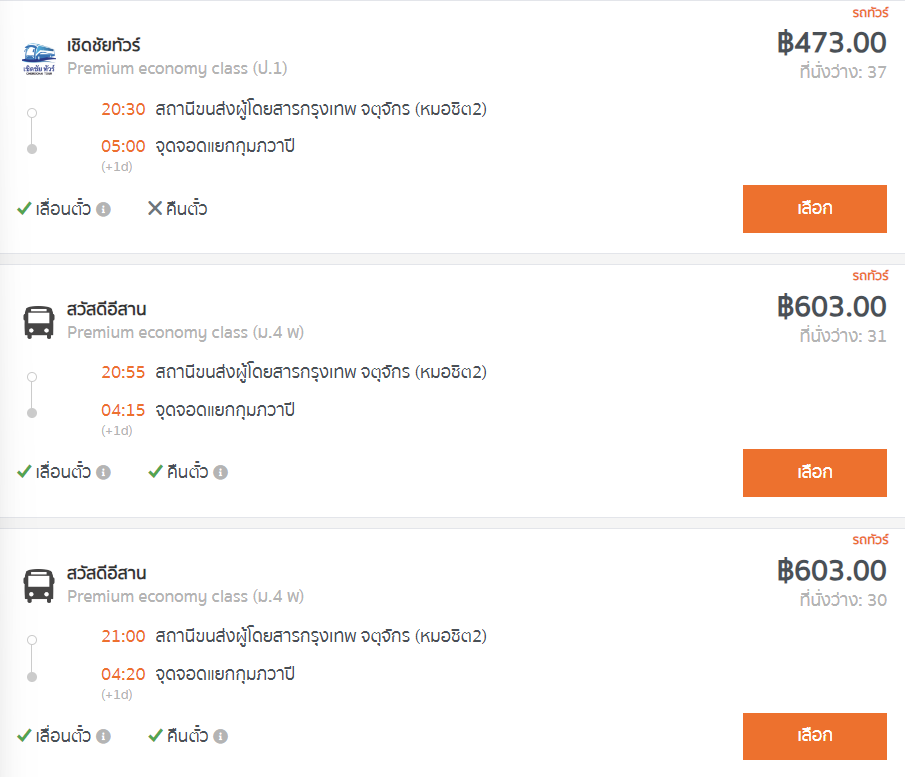Image resolution: width=905 pixels, height=777 pixels.
Task: Click the ที่นั่งว่าง: 30 seat count
Action: pos(842,600)
